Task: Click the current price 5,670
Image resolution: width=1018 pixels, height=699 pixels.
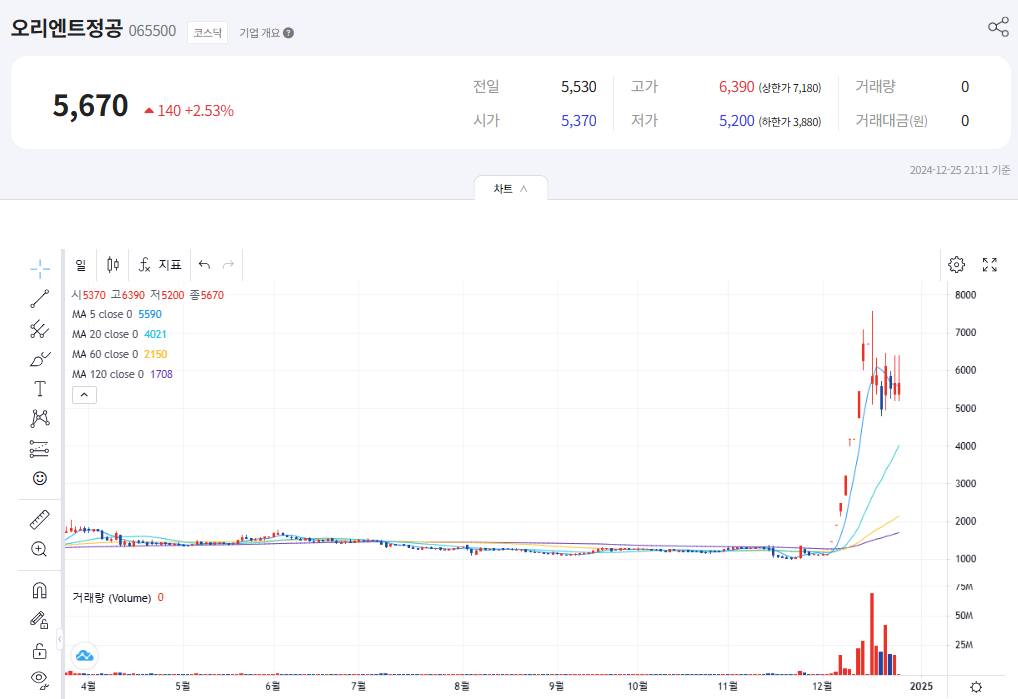Action: pos(90,106)
